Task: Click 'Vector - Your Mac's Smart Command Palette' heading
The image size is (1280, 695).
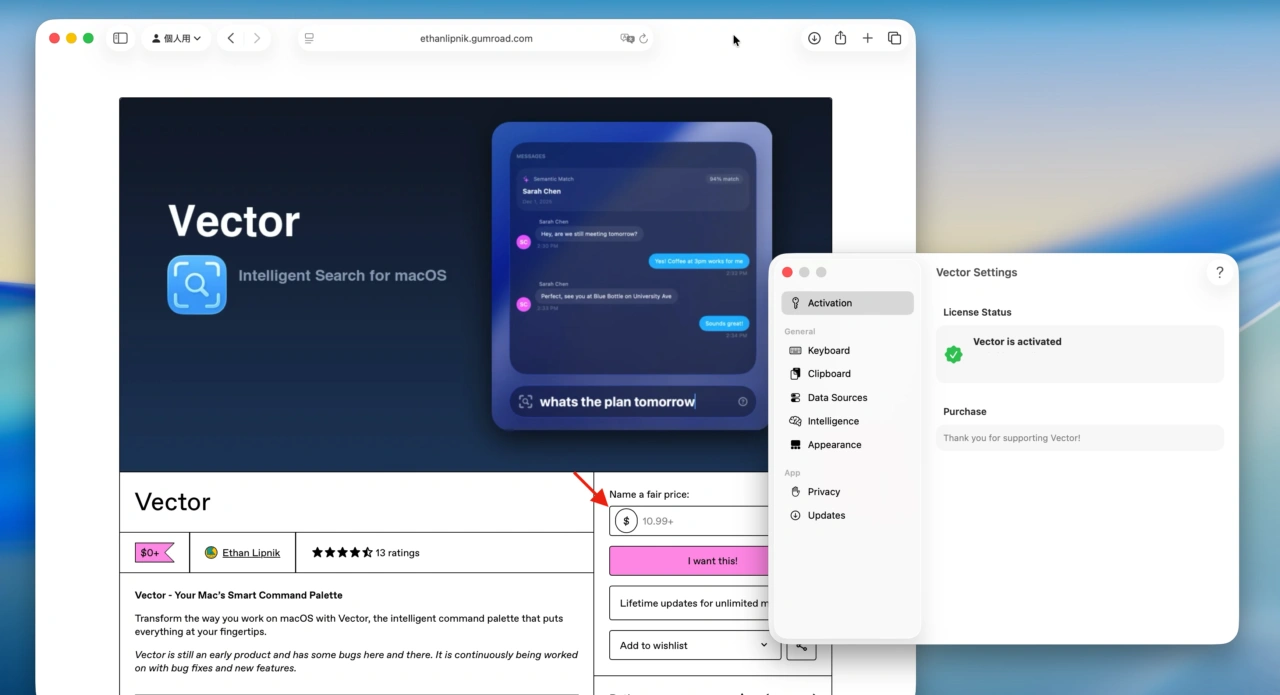Action: pos(239,595)
